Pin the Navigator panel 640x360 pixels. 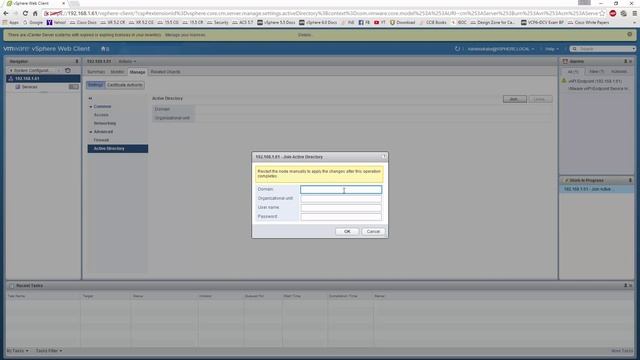77,61
